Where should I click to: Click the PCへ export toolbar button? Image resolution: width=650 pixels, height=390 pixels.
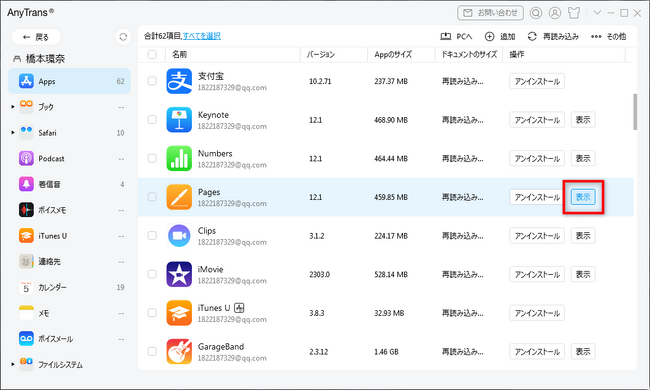456,36
